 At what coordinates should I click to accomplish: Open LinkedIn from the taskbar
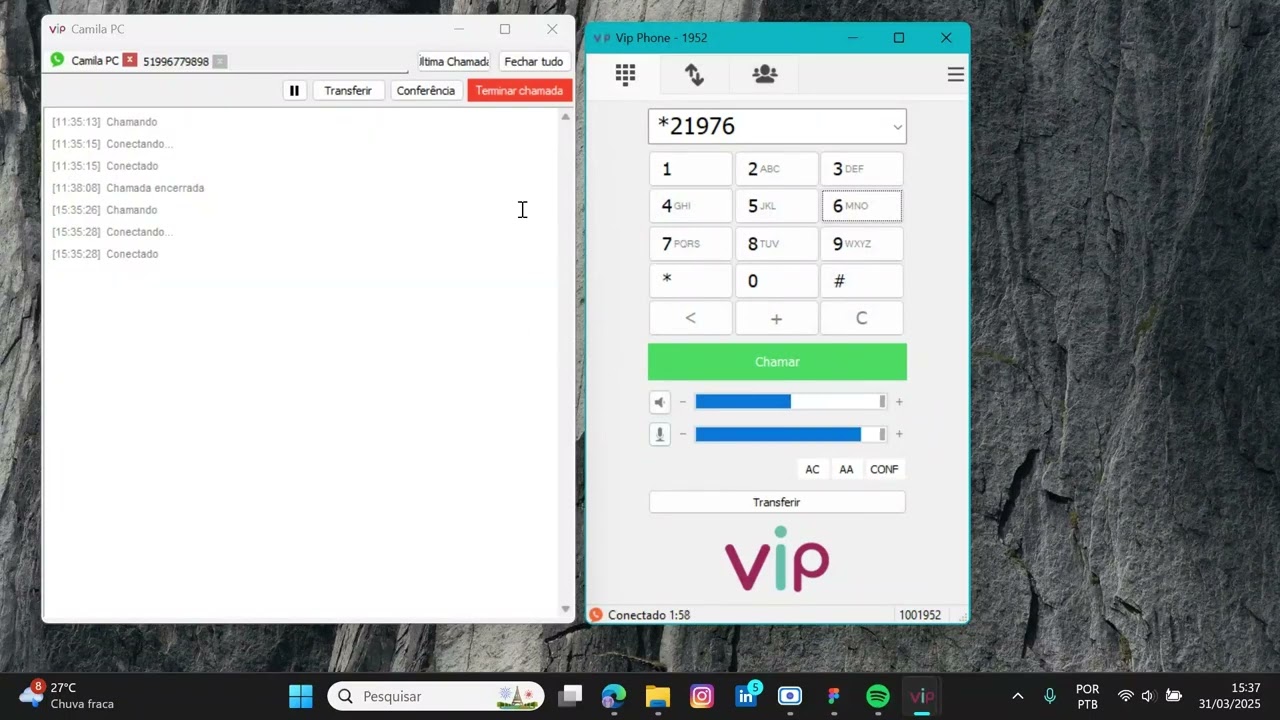pyautogui.click(x=746, y=696)
